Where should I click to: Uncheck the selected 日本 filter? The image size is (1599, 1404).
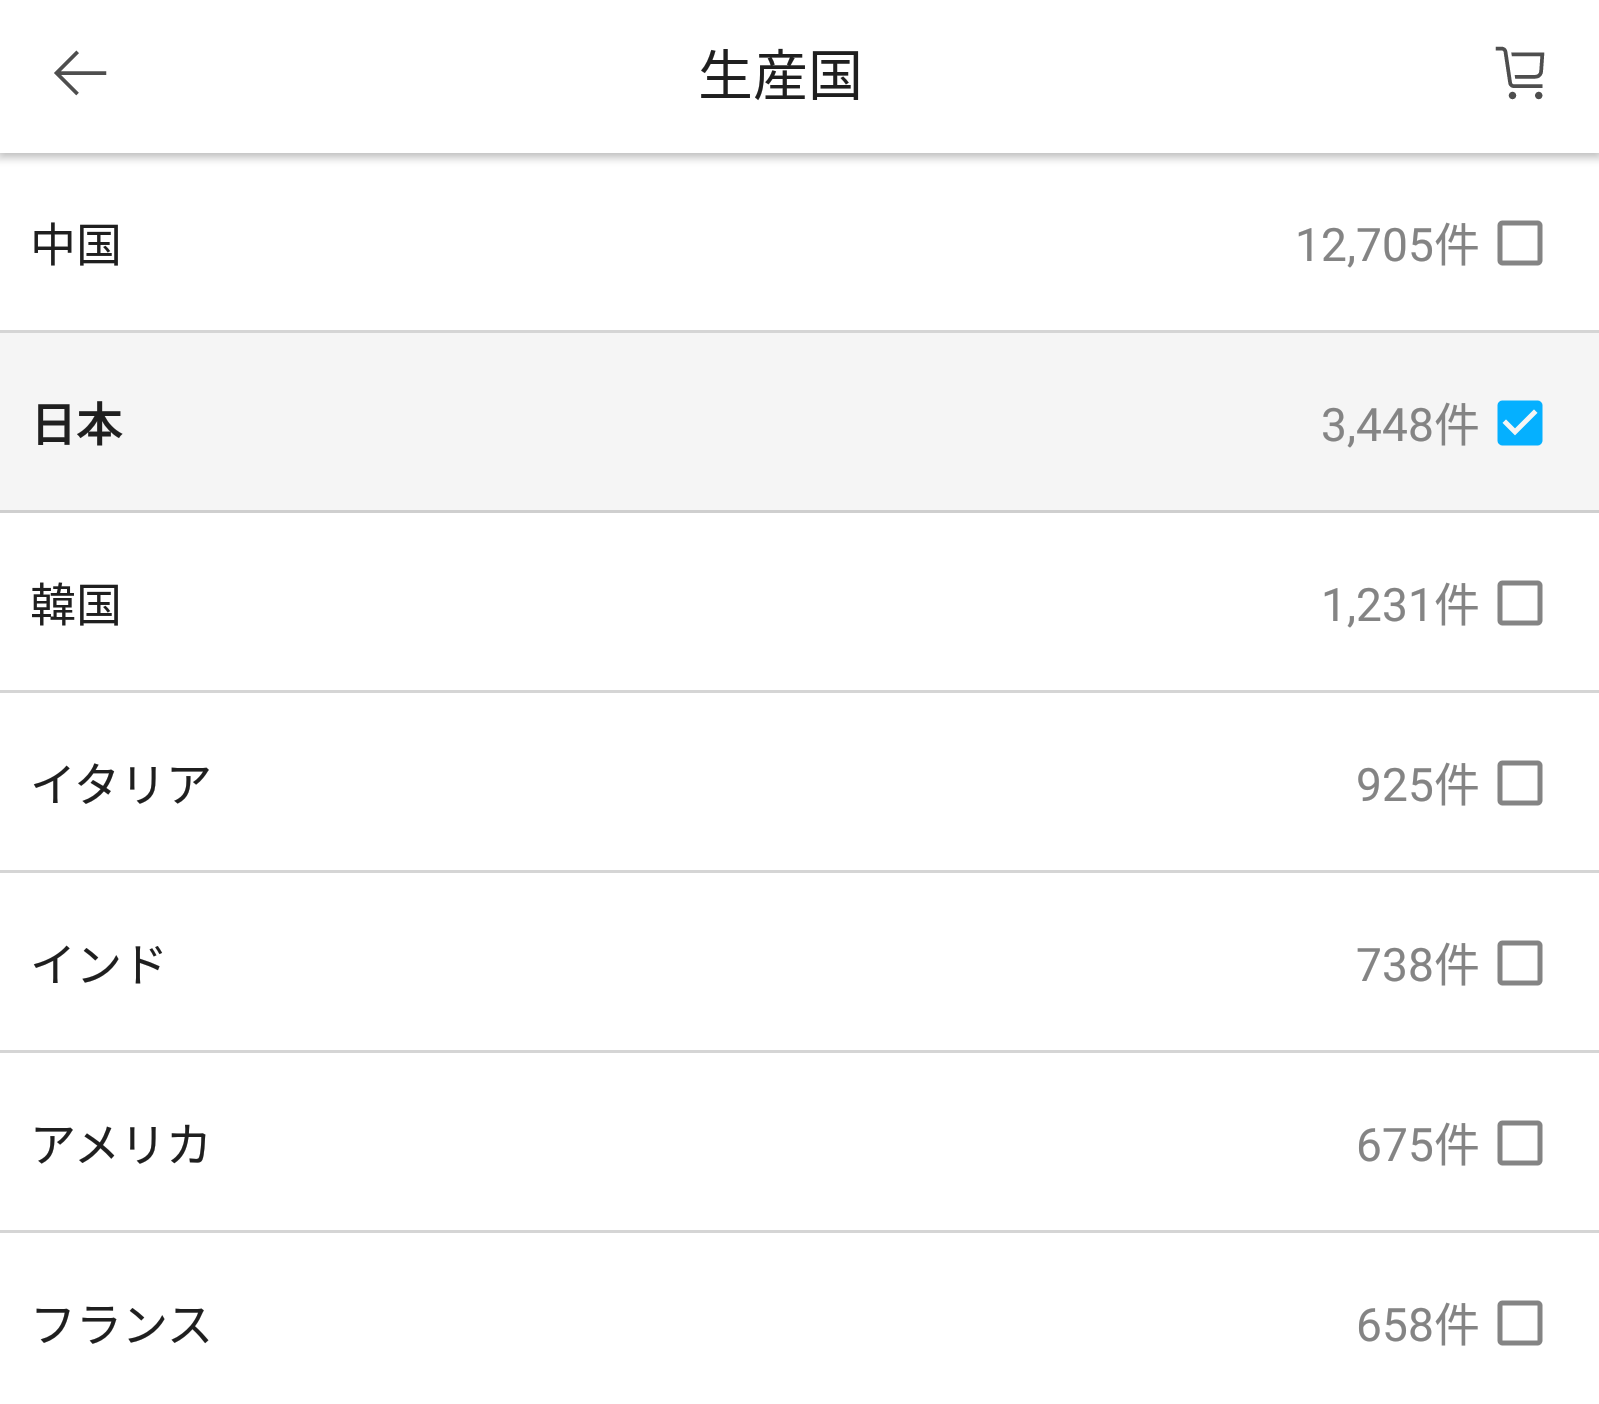click(x=1519, y=424)
